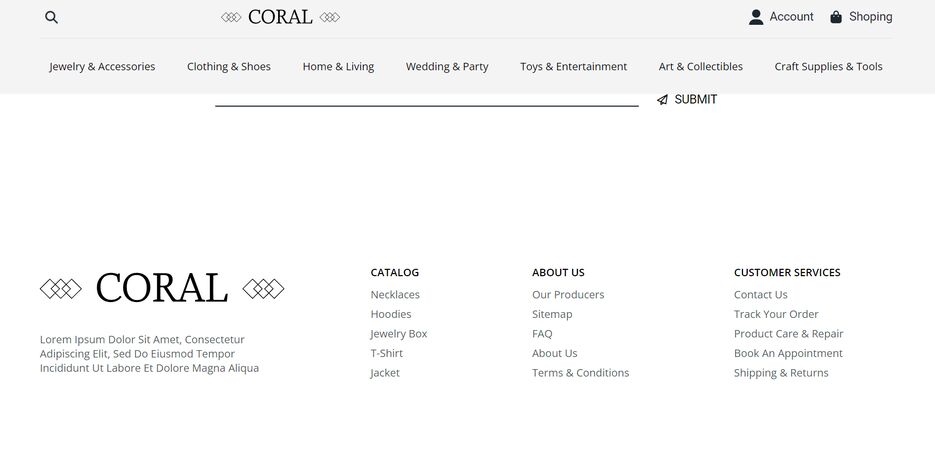
Task: Click the paper plane Submit icon
Action: [662, 100]
